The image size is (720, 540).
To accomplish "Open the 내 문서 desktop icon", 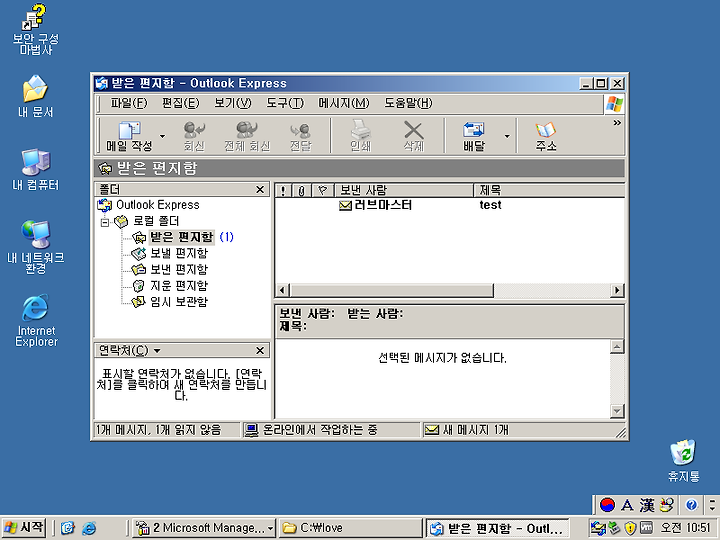I will 35,96.
